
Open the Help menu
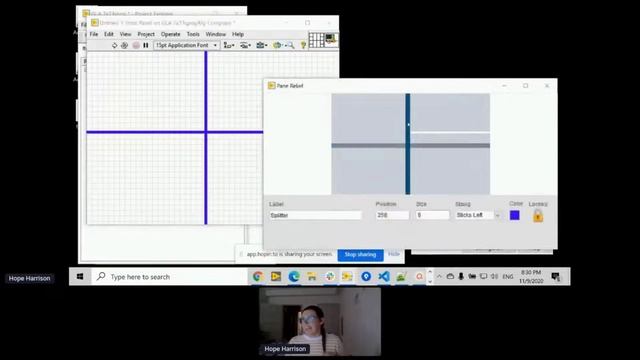click(238, 34)
